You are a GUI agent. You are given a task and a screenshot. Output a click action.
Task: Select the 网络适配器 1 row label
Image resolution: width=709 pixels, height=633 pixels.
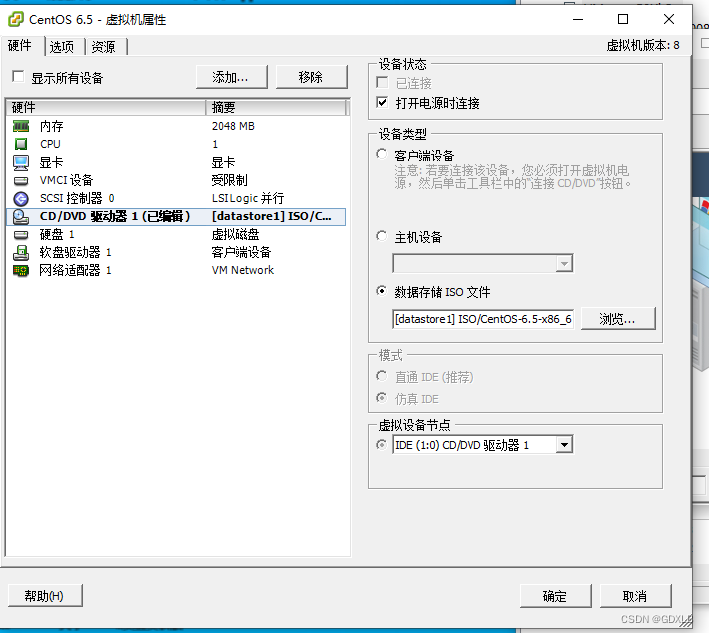pyautogui.click(x=75, y=270)
